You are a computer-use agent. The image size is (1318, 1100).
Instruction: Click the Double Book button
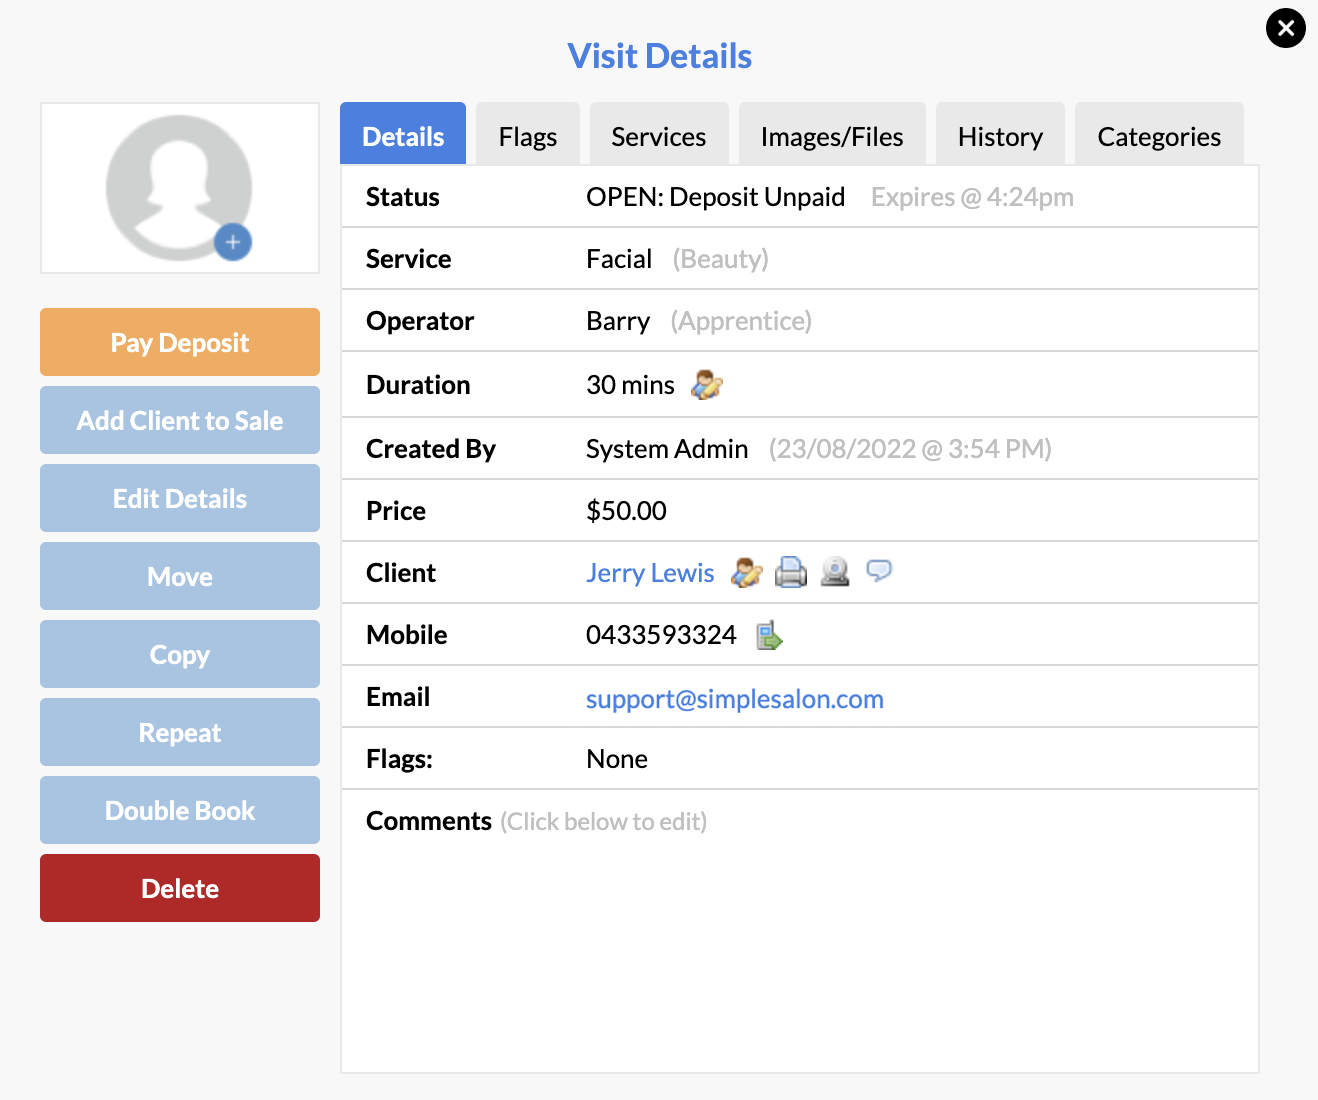point(180,810)
